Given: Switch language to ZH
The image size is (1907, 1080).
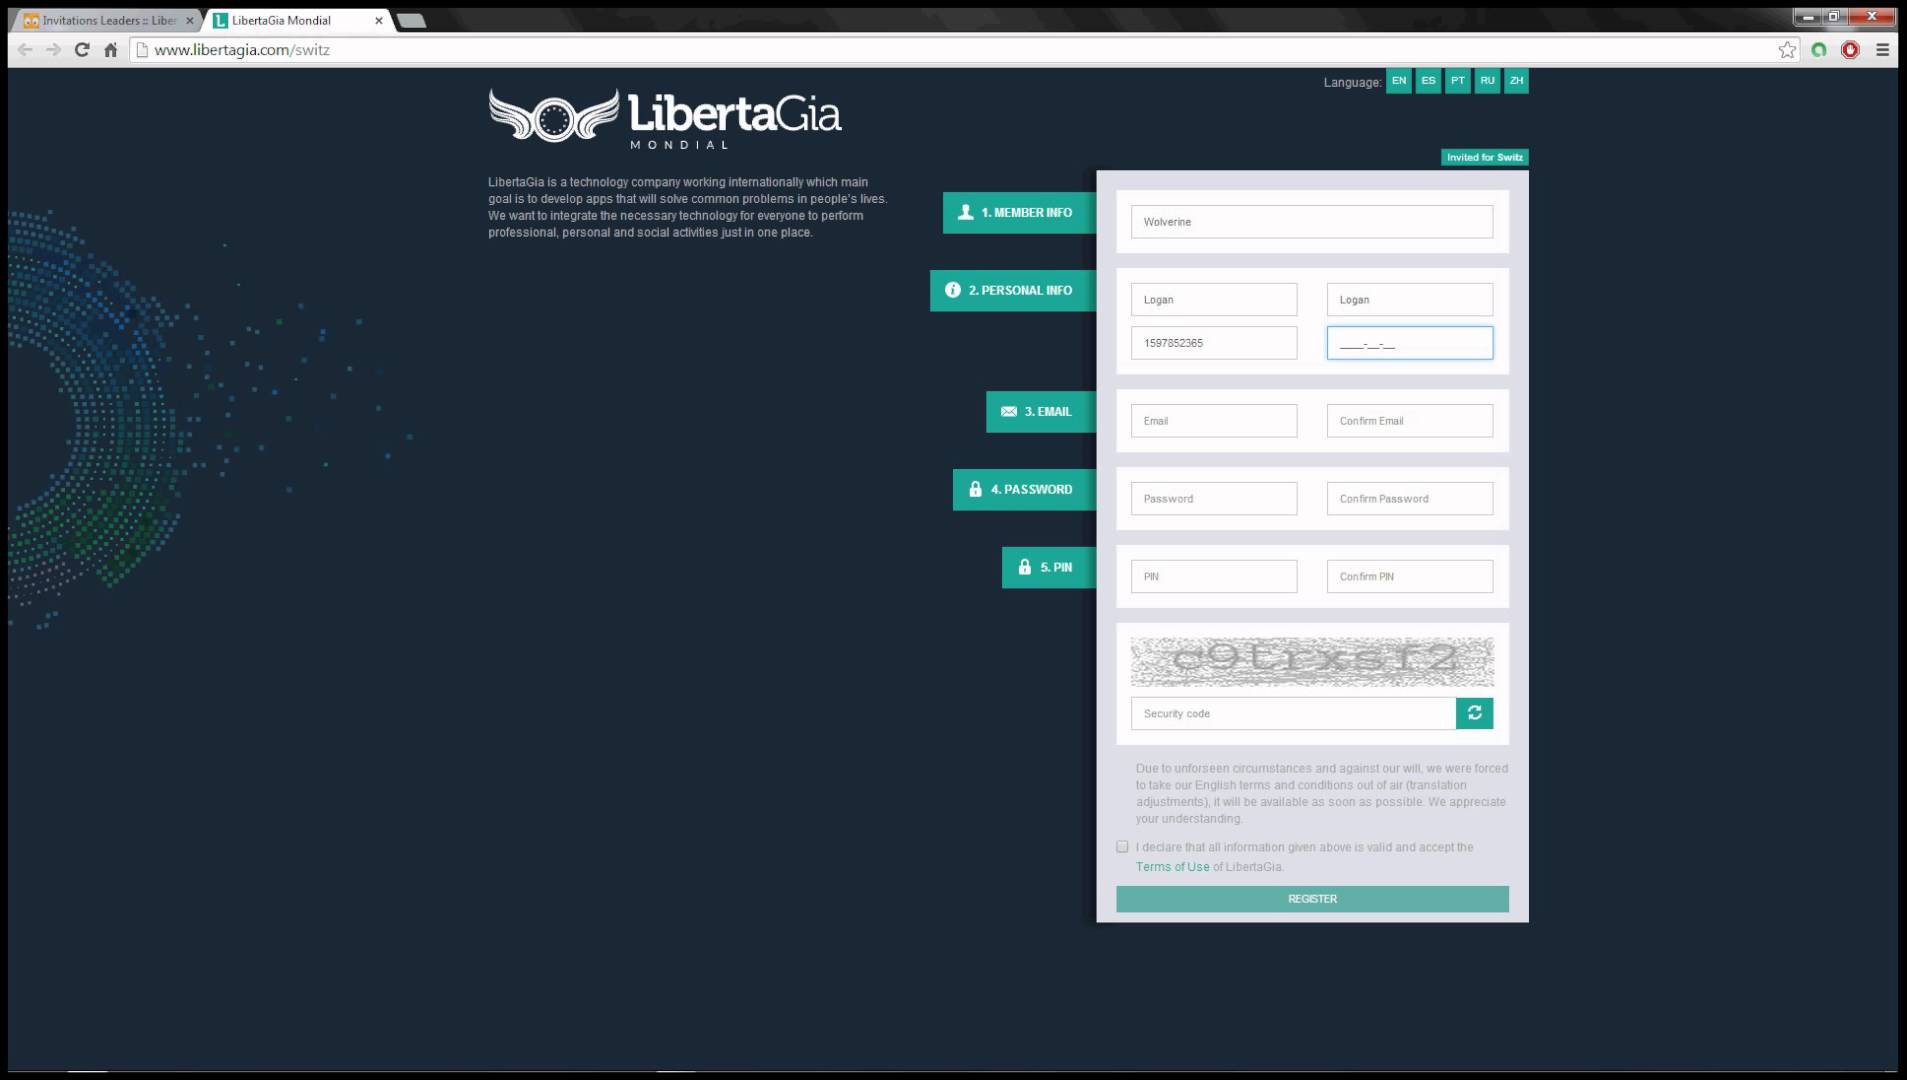Looking at the screenshot, I should click(x=1516, y=81).
